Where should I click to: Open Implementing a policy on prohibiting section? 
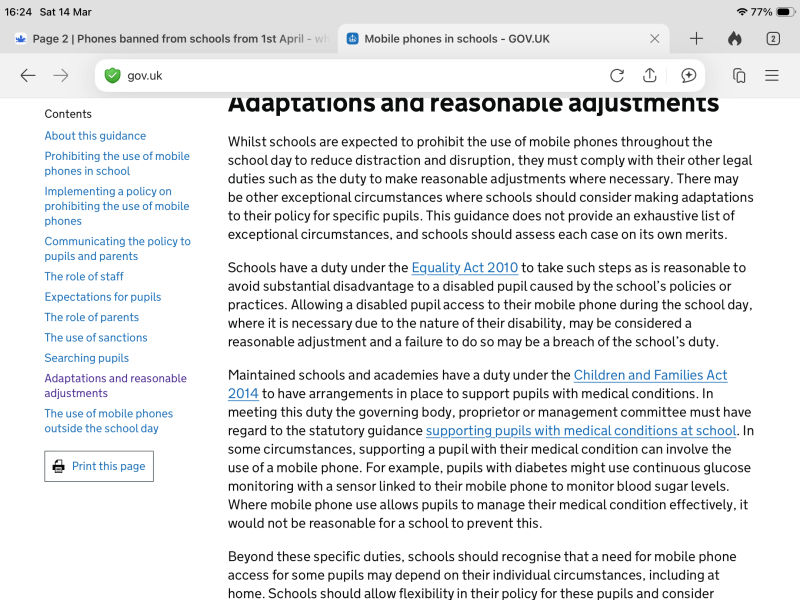117,206
